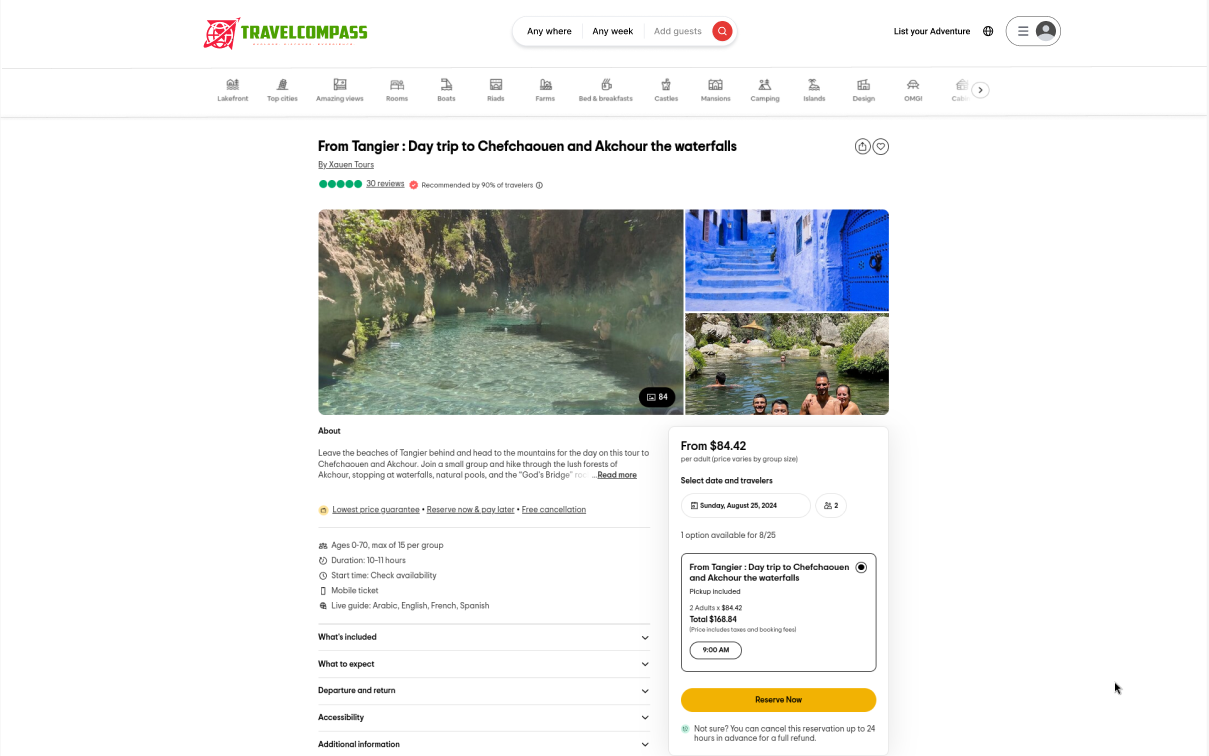
Task: Open the OMG! category
Action: point(913,90)
